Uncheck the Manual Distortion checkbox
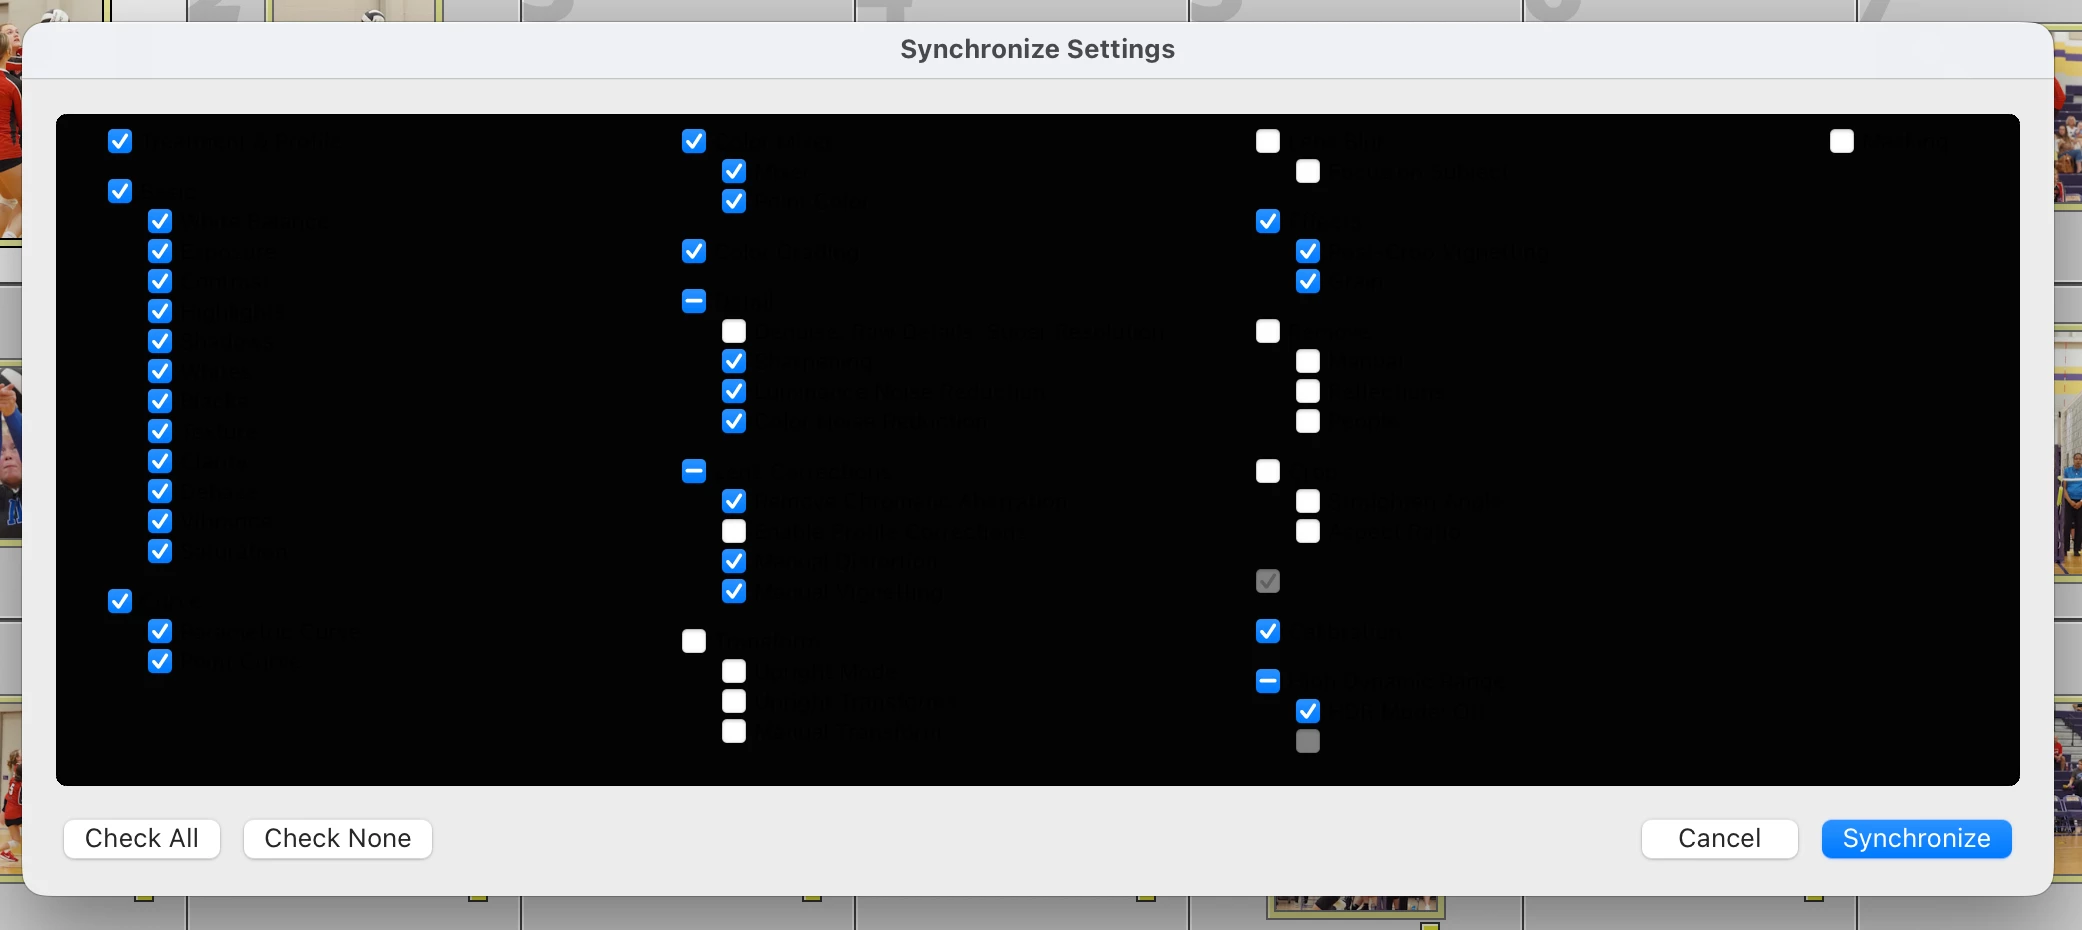 pos(734,561)
